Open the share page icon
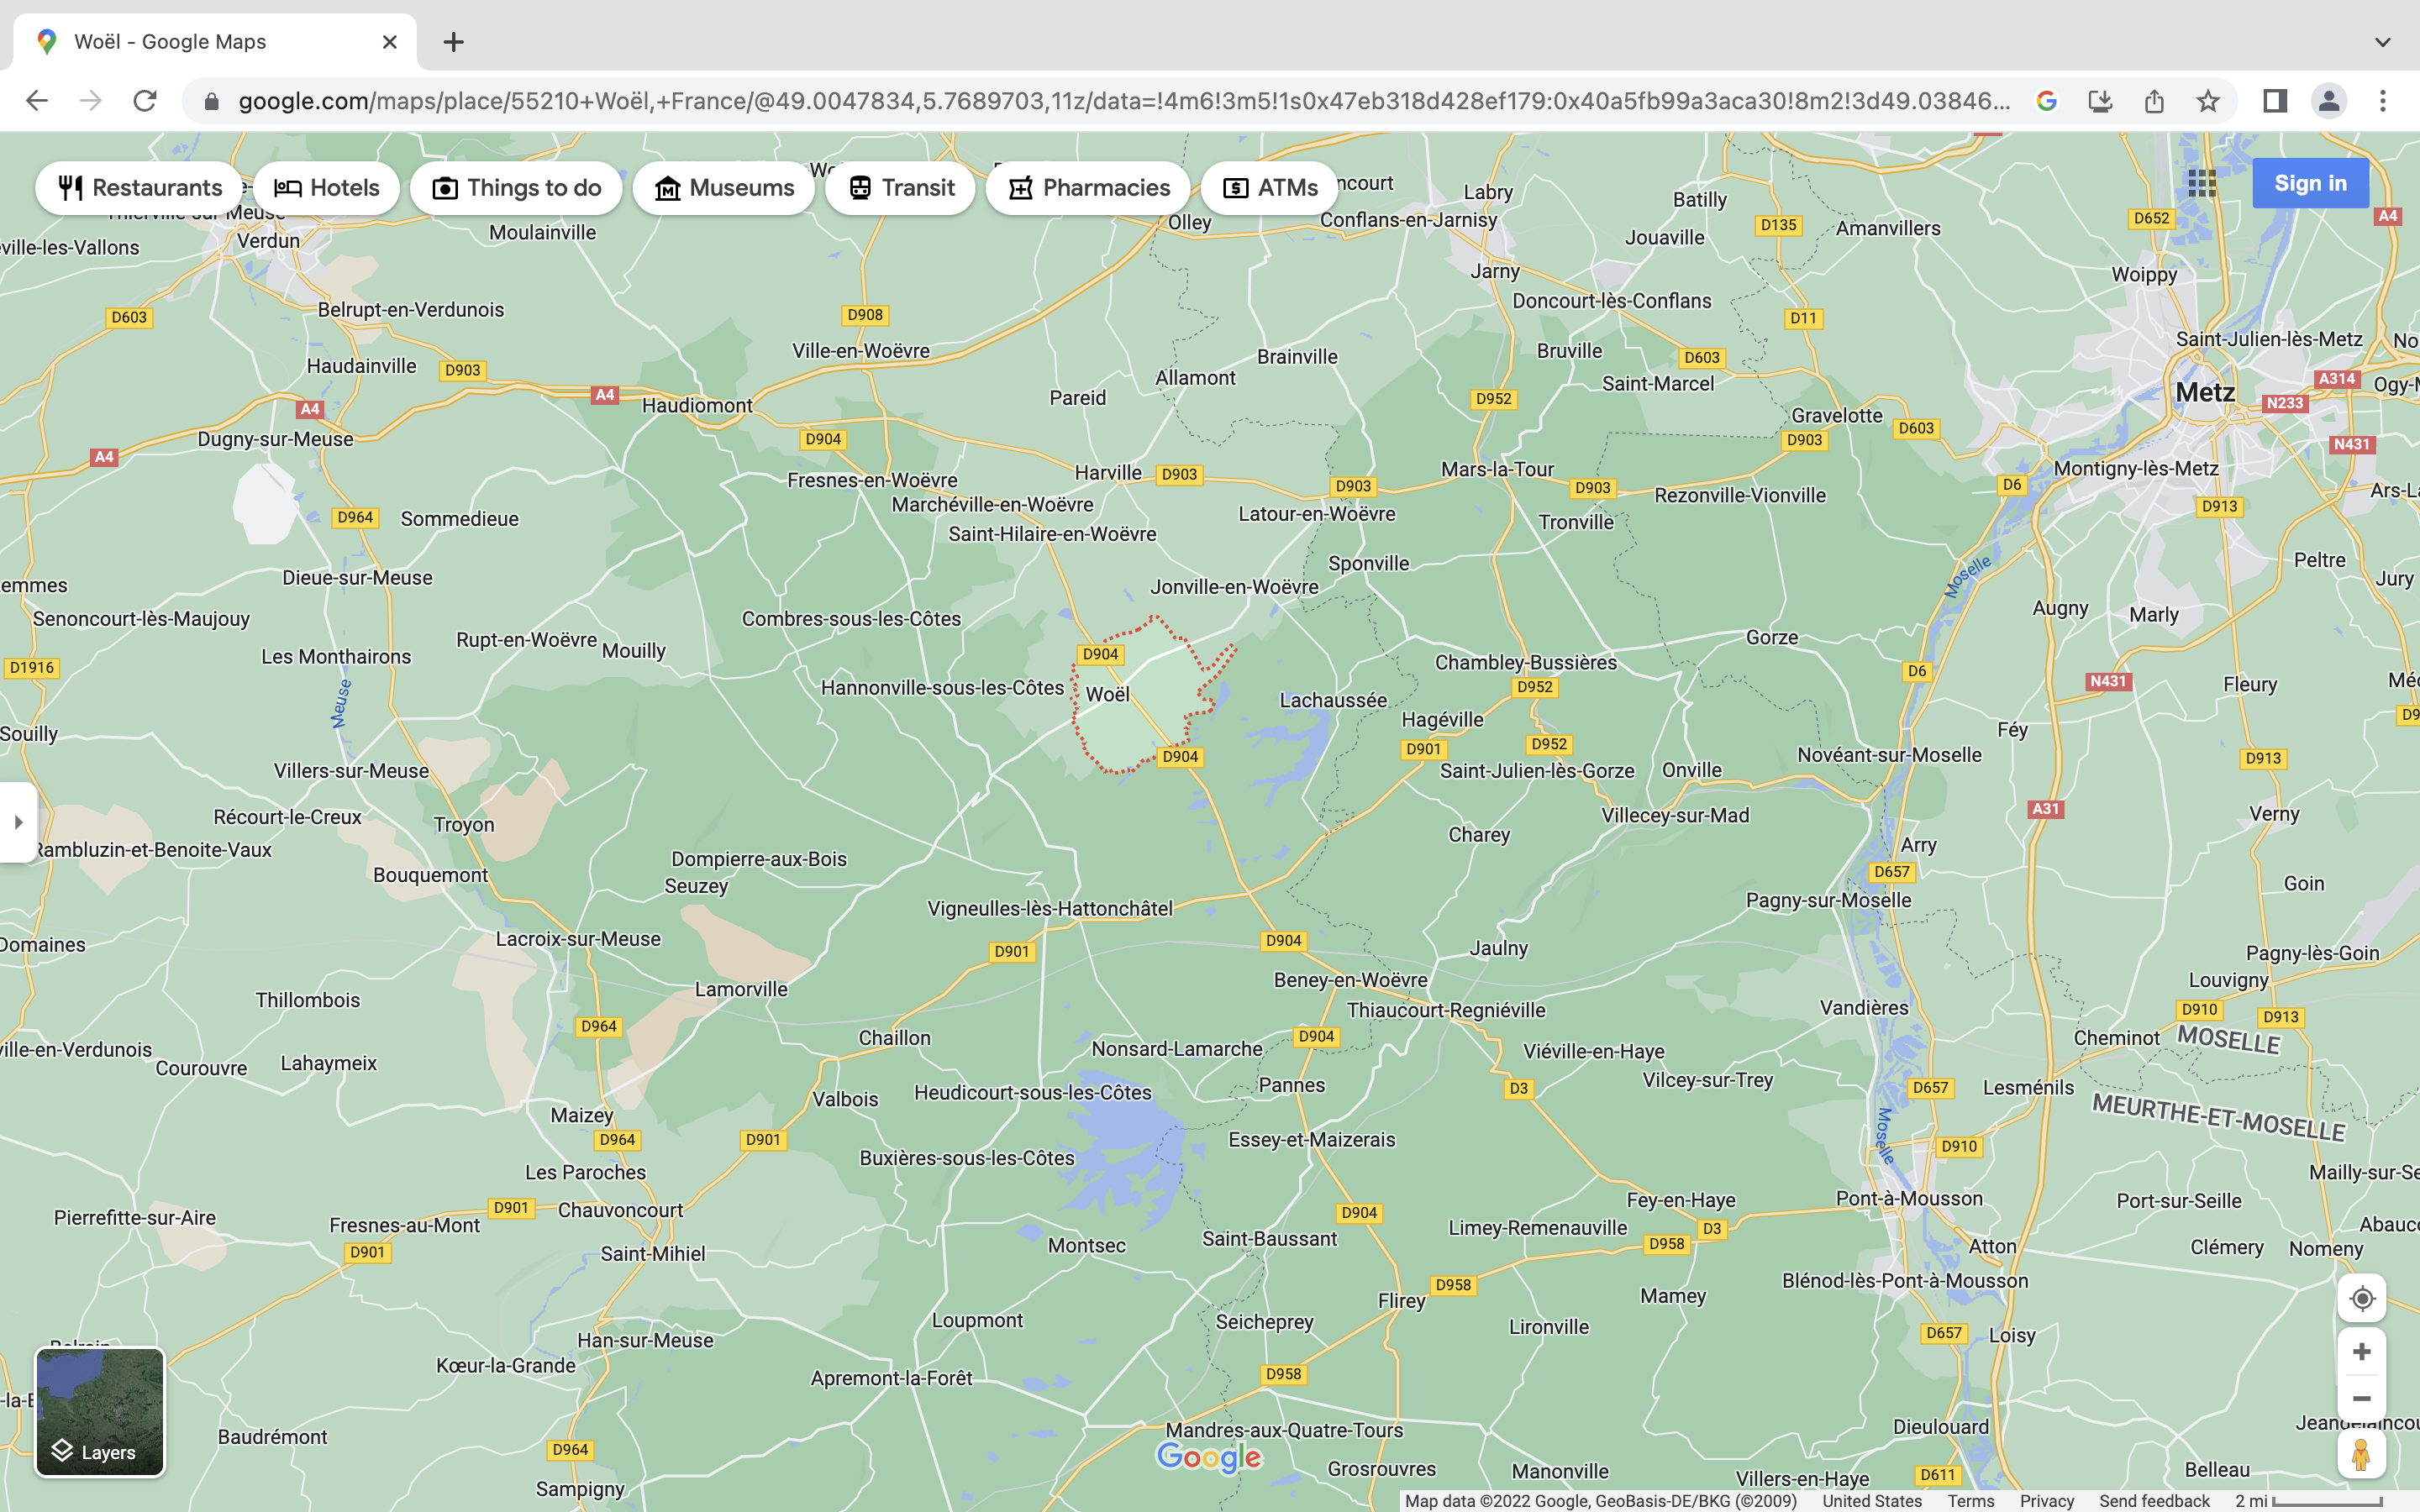The image size is (2420, 1512). pyautogui.click(x=2154, y=101)
